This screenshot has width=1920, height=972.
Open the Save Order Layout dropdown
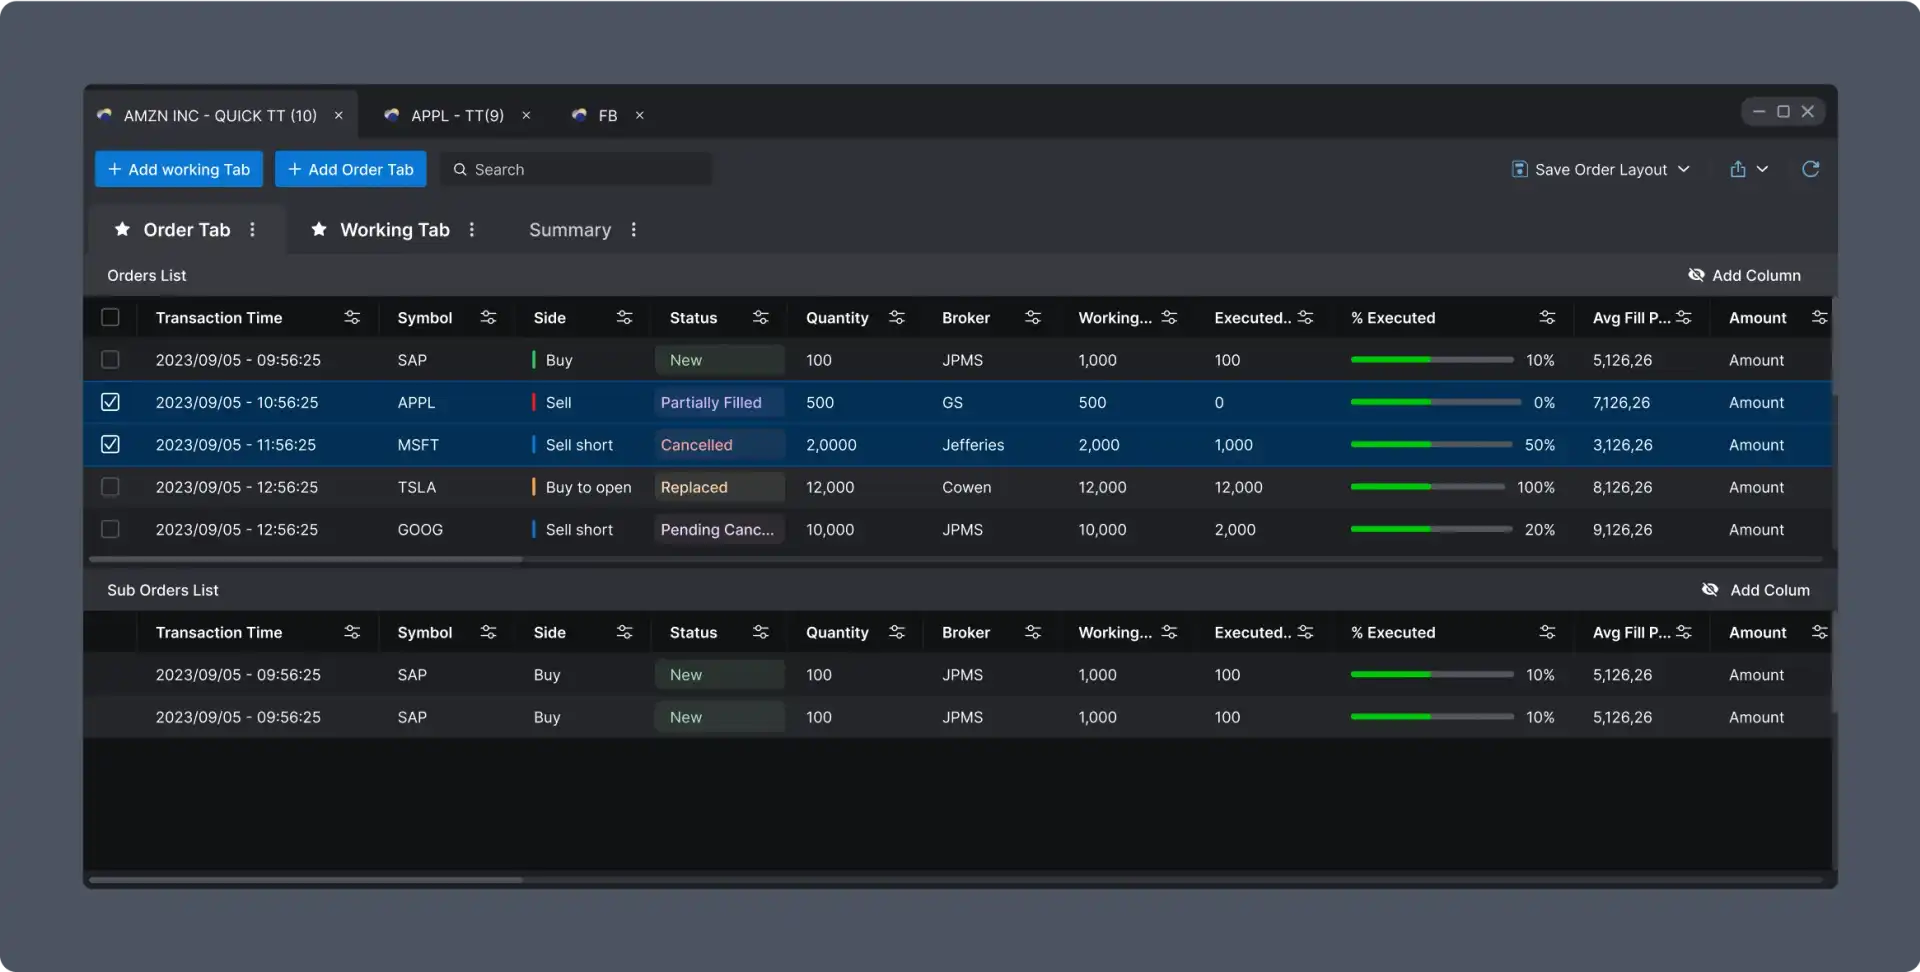point(1601,169)
